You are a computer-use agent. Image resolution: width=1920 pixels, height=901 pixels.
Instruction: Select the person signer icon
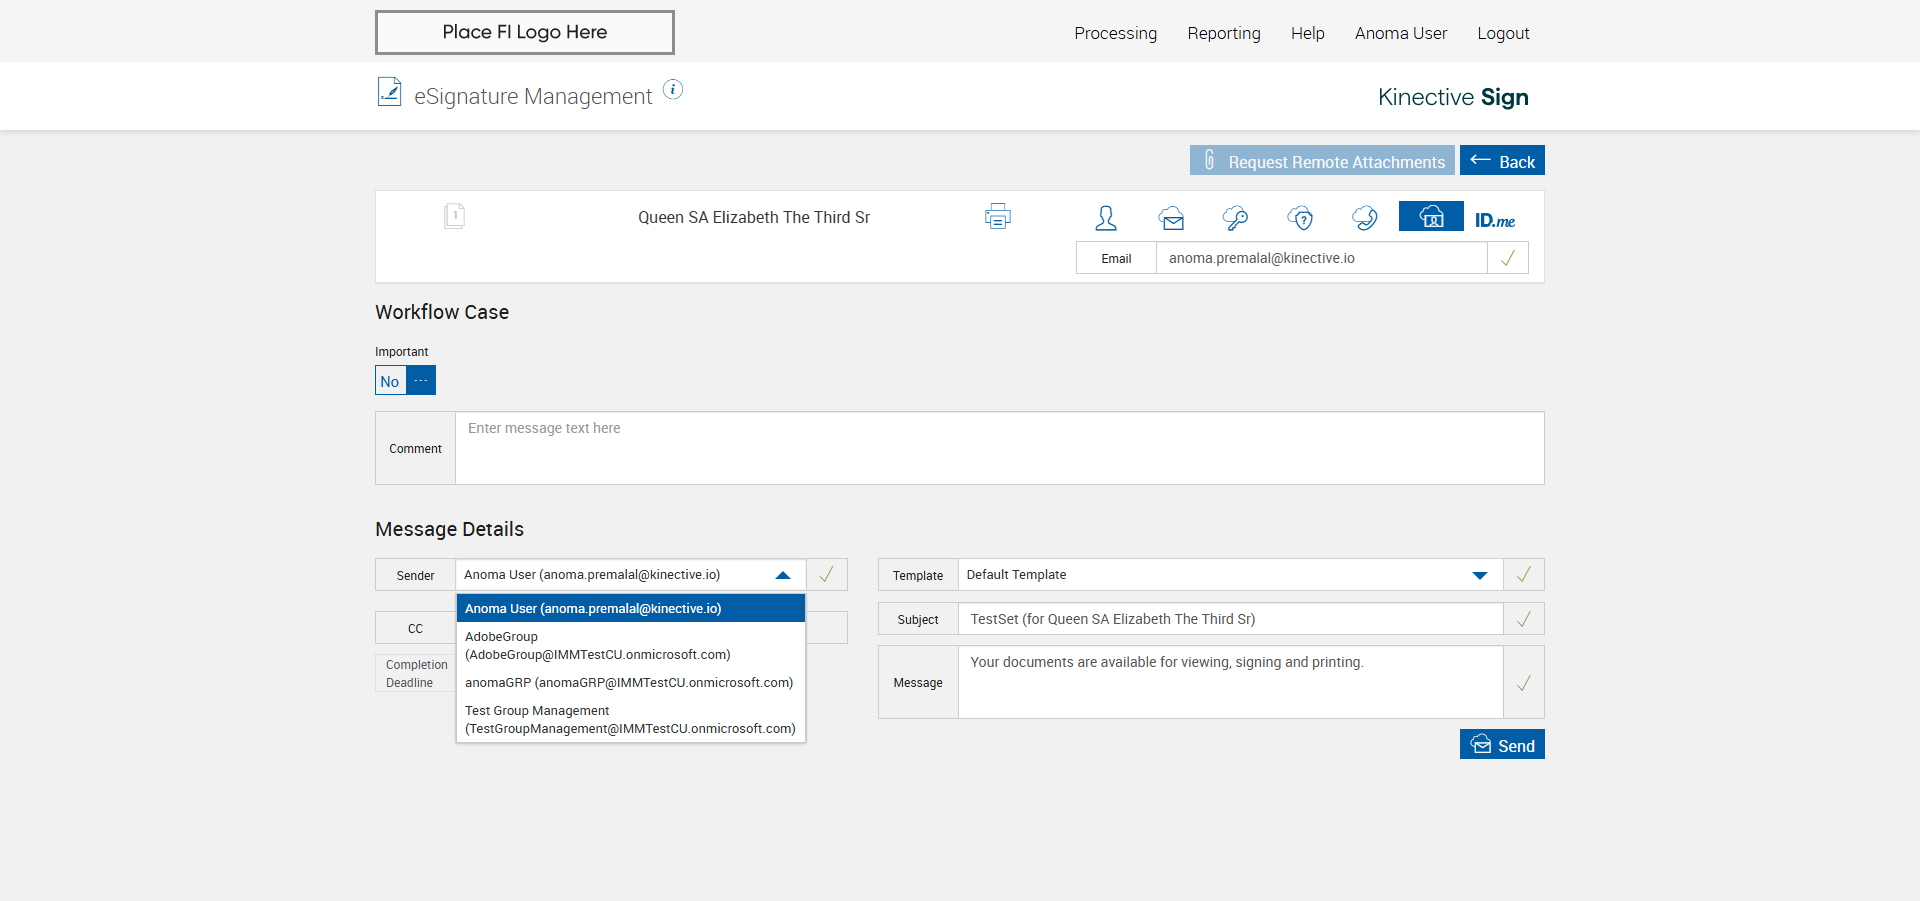[x=1105, y=217]
